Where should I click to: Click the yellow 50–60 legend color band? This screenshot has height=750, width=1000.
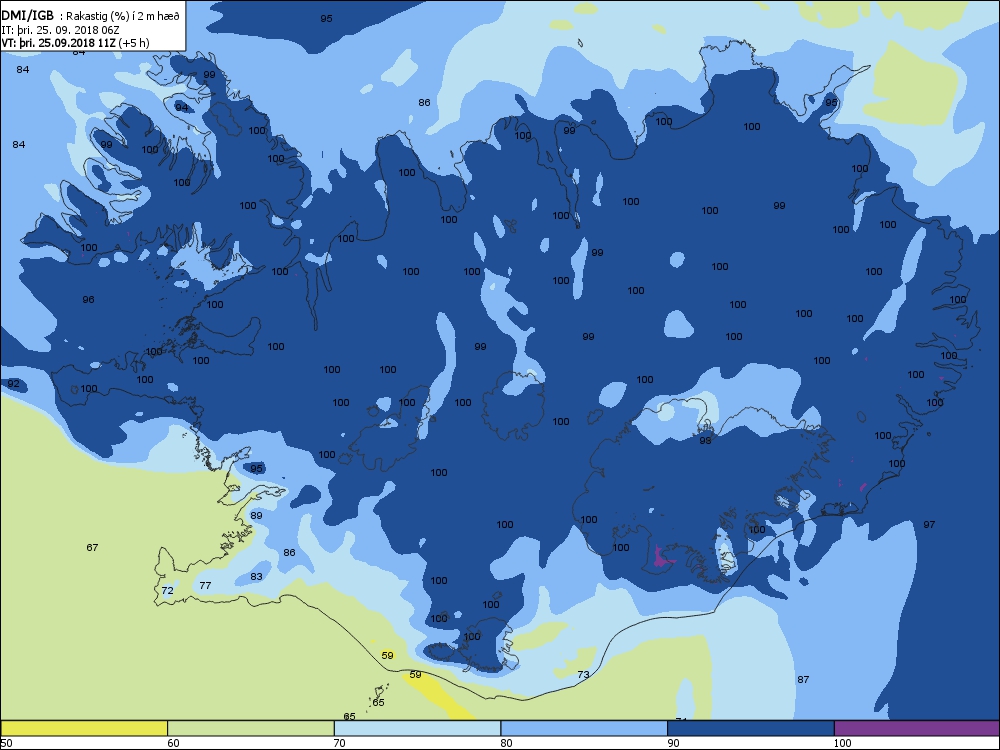(84, 728)
